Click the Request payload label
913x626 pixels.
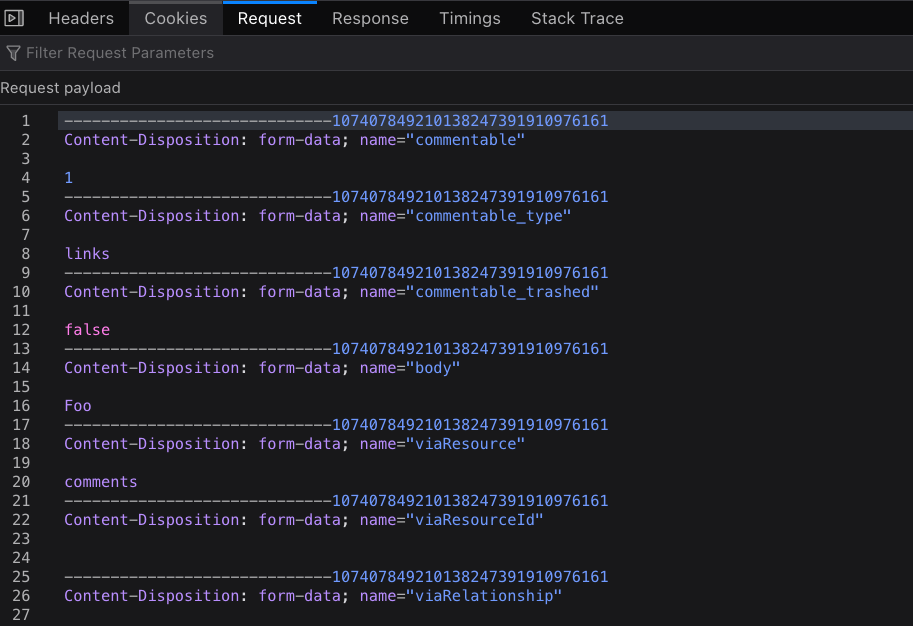coord(60,88)
